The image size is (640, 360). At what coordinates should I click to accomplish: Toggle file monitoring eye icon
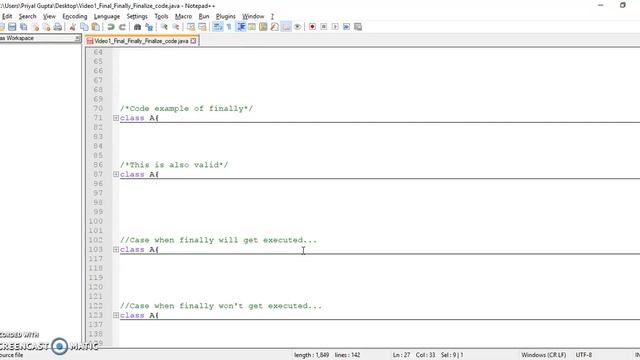298,27
